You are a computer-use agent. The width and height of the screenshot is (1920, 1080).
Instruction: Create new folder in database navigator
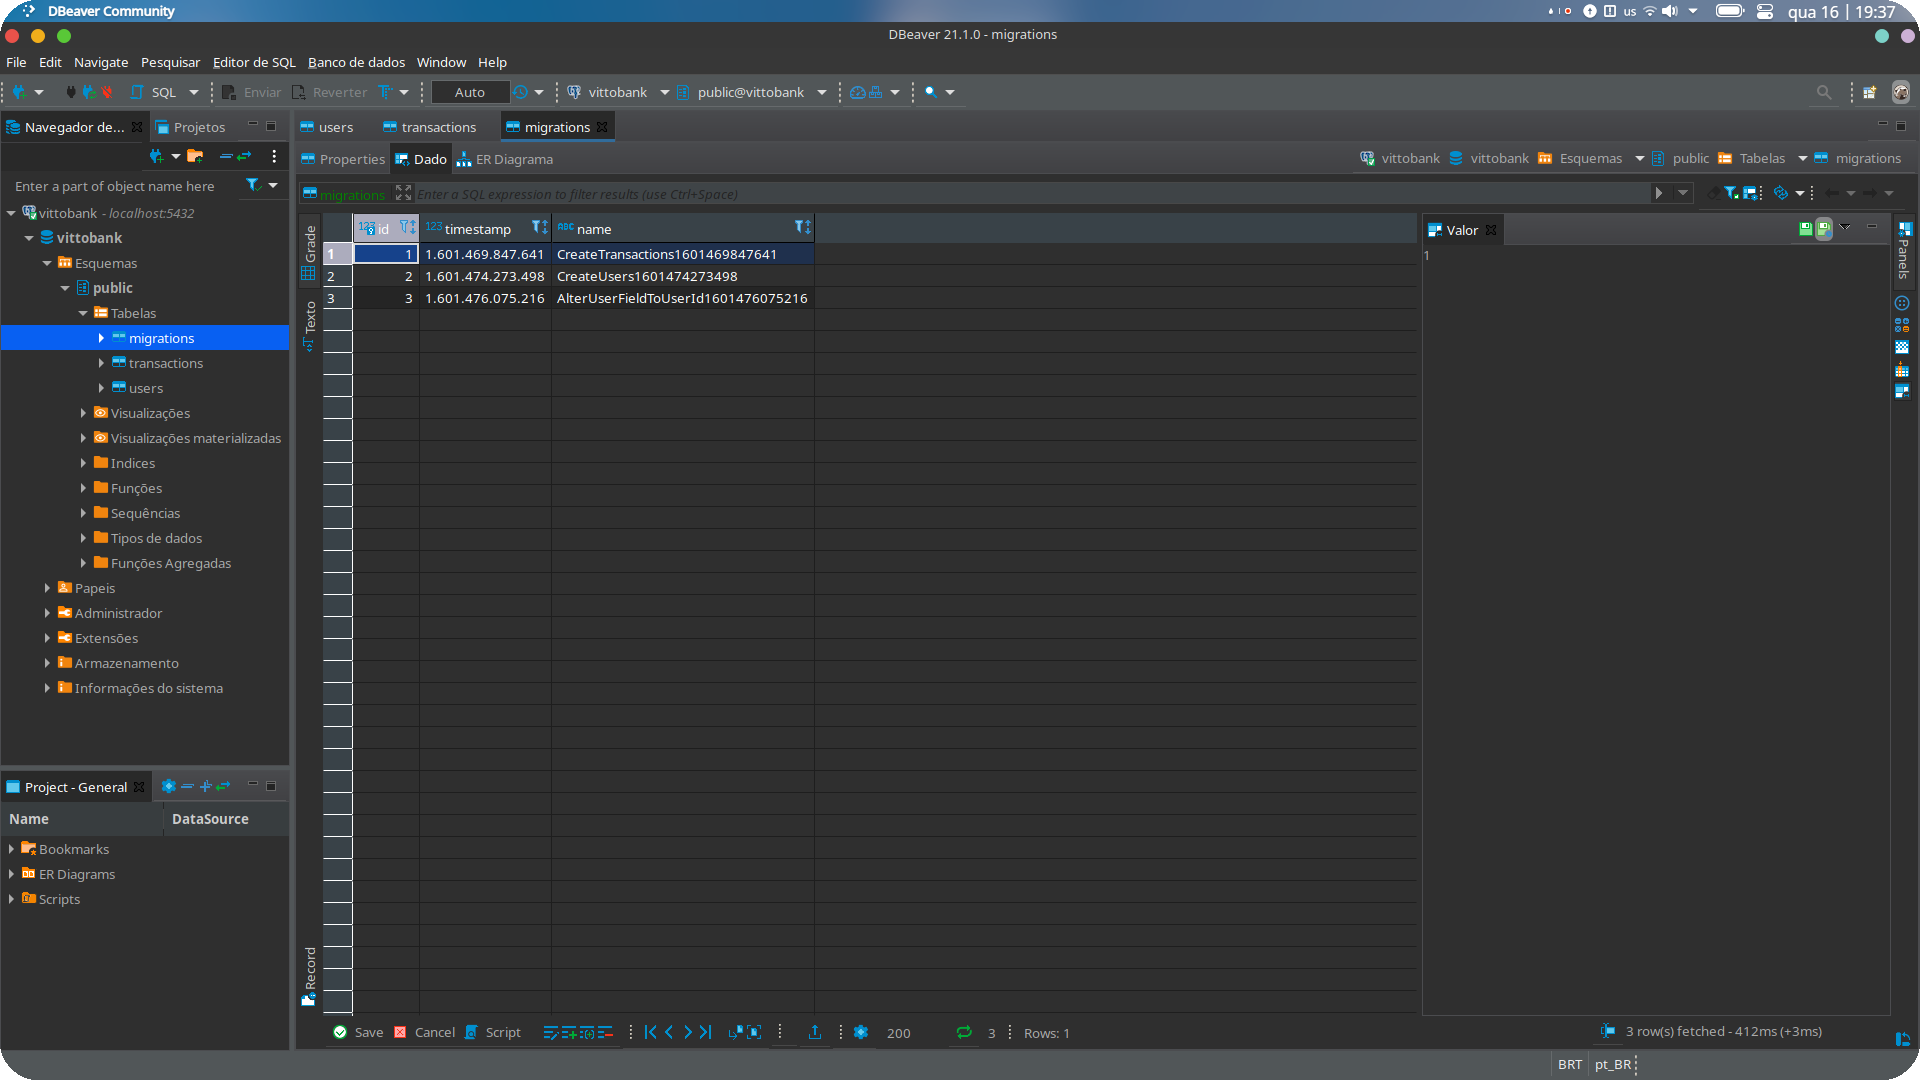pos(195,156)
